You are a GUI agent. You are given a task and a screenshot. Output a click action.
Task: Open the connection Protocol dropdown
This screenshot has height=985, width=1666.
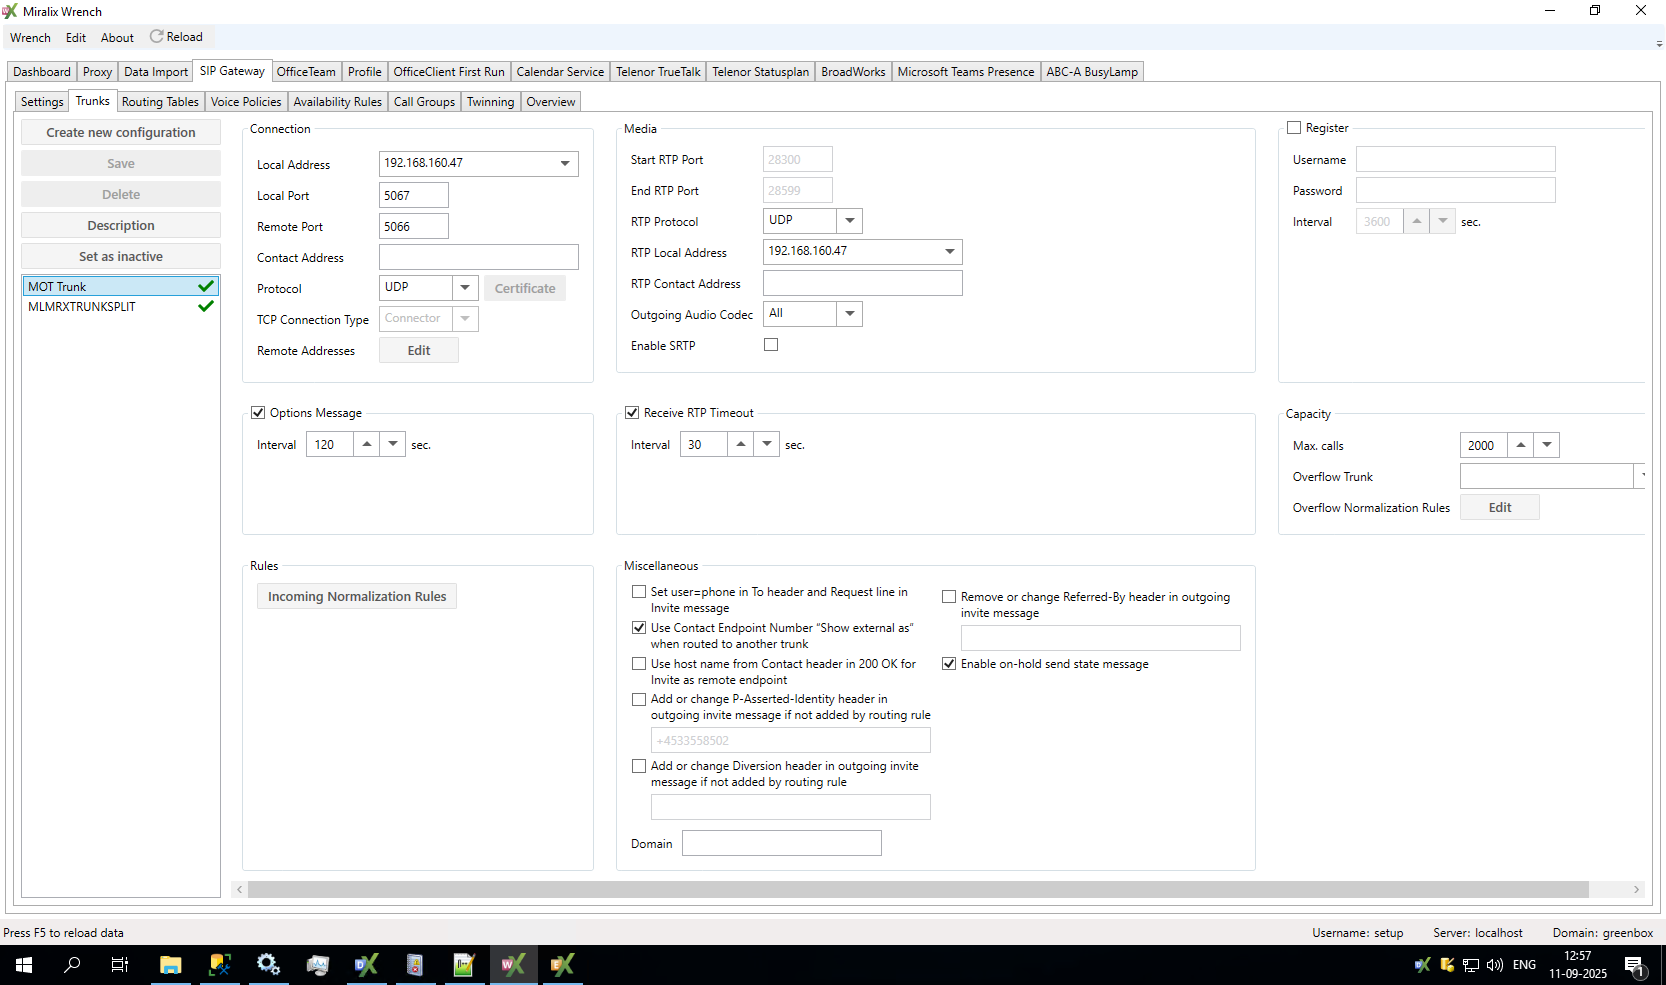(x=465, y=288)
